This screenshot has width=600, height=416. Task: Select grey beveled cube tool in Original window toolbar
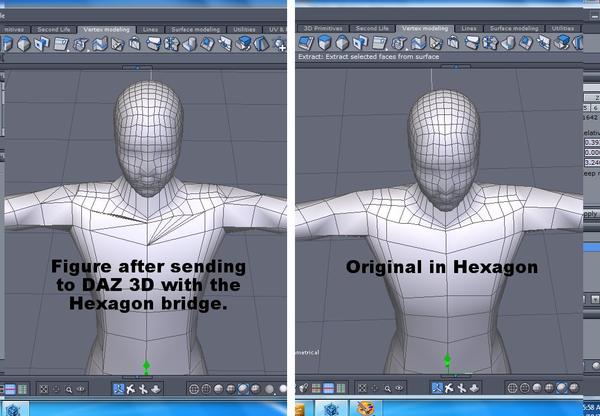click(342, 42)
